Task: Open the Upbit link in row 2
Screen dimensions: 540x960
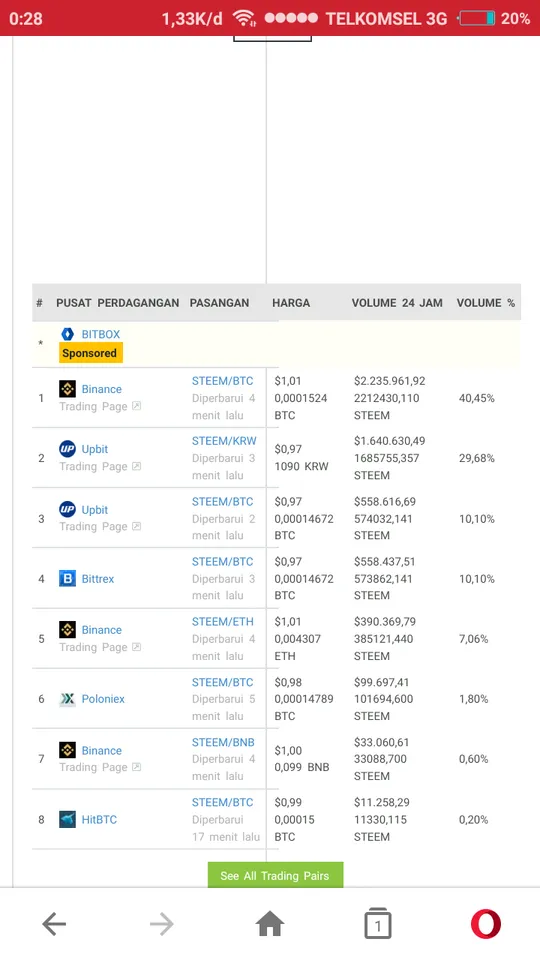Action: click(x=95, y=449)
